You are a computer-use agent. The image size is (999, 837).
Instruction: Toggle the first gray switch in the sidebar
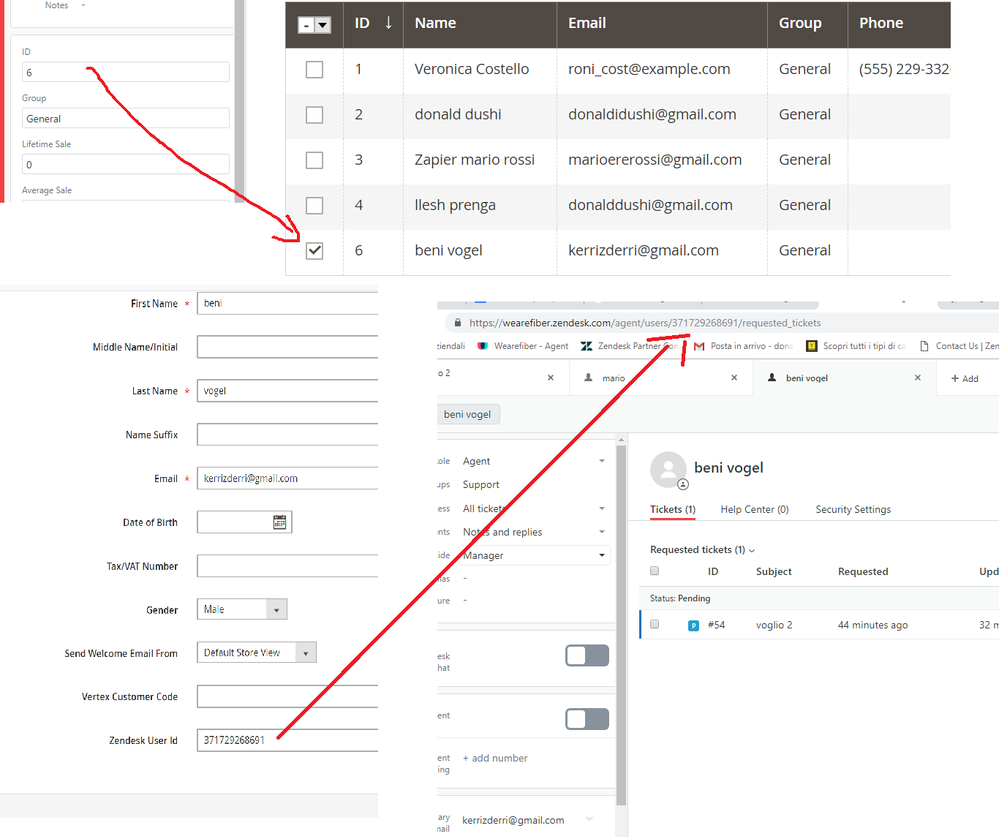587,655
